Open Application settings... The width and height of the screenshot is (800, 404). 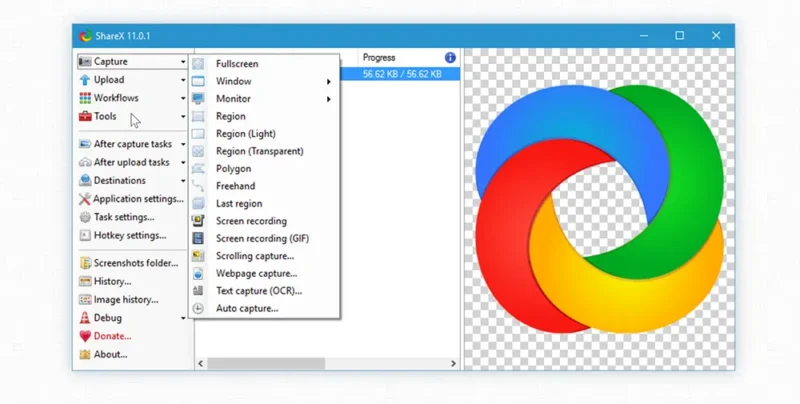pos(132,199)
